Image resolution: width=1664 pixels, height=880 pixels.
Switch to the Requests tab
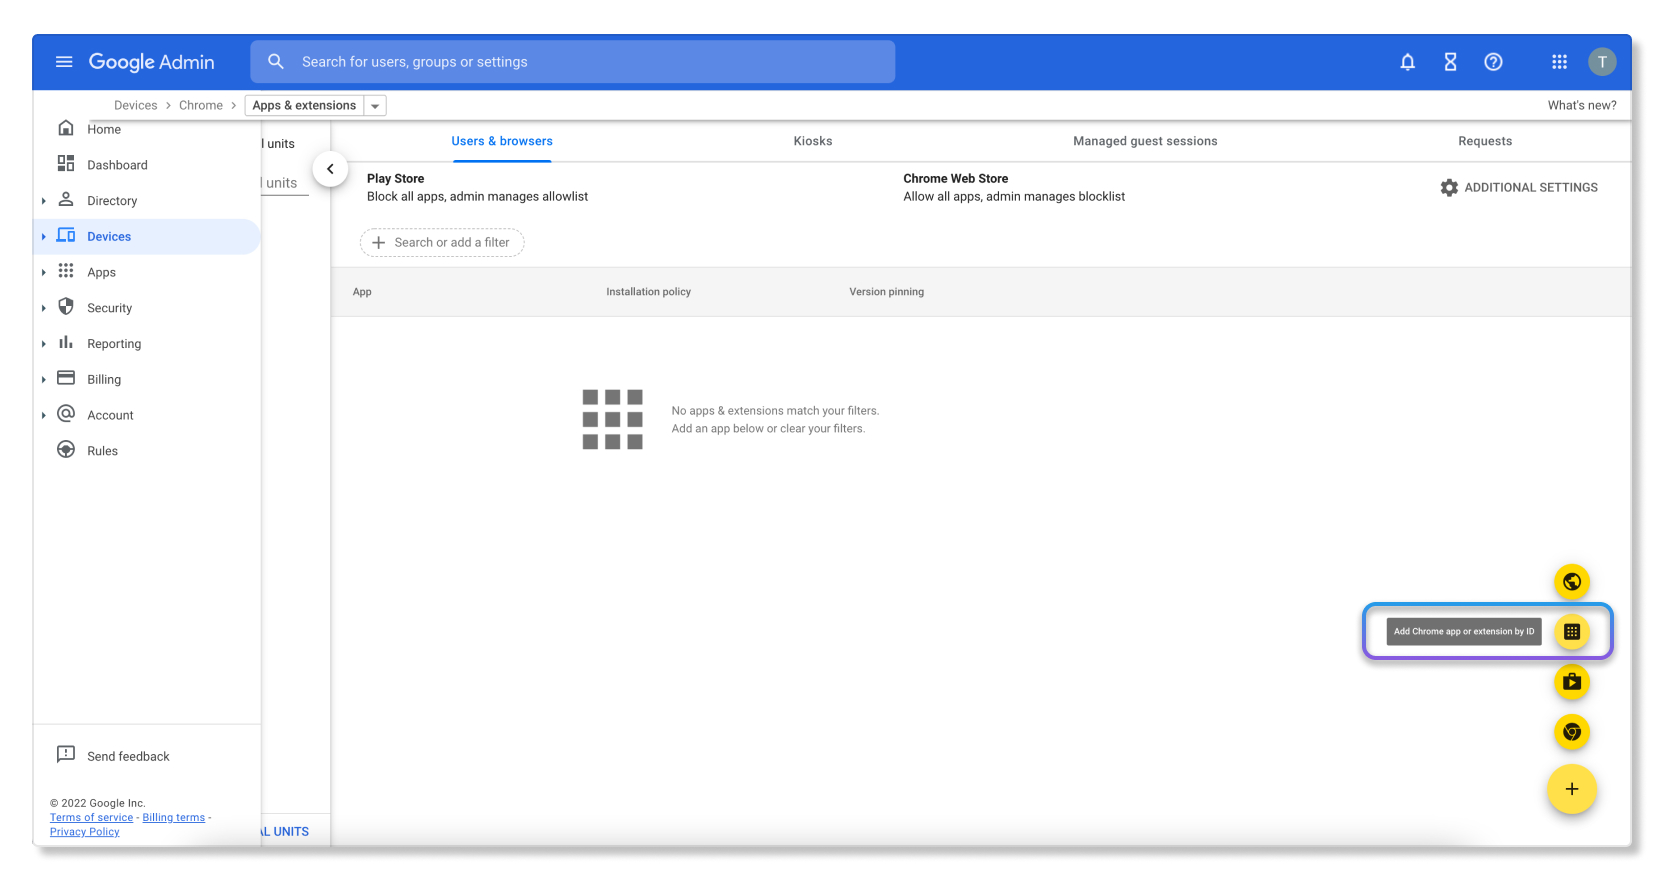(1485, 141)
